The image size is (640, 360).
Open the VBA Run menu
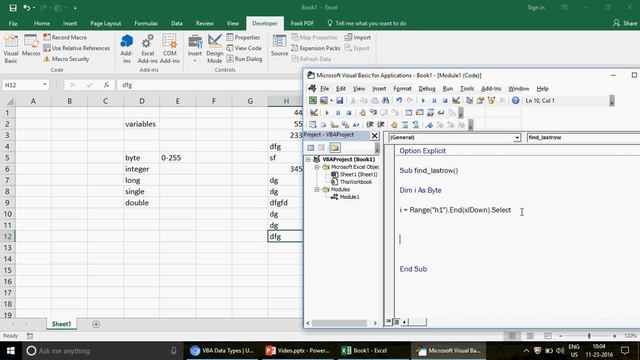[x=448, y=89]
